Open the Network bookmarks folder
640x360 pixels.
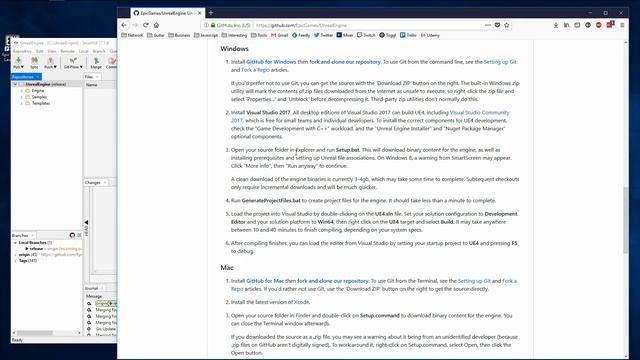tap(132, 35)
